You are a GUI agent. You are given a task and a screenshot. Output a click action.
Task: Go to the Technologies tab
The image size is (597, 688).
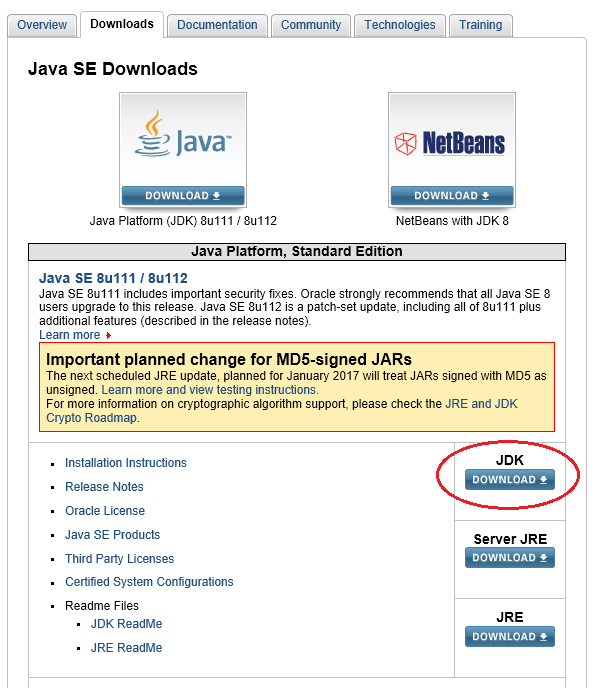[x=400, y=25]
